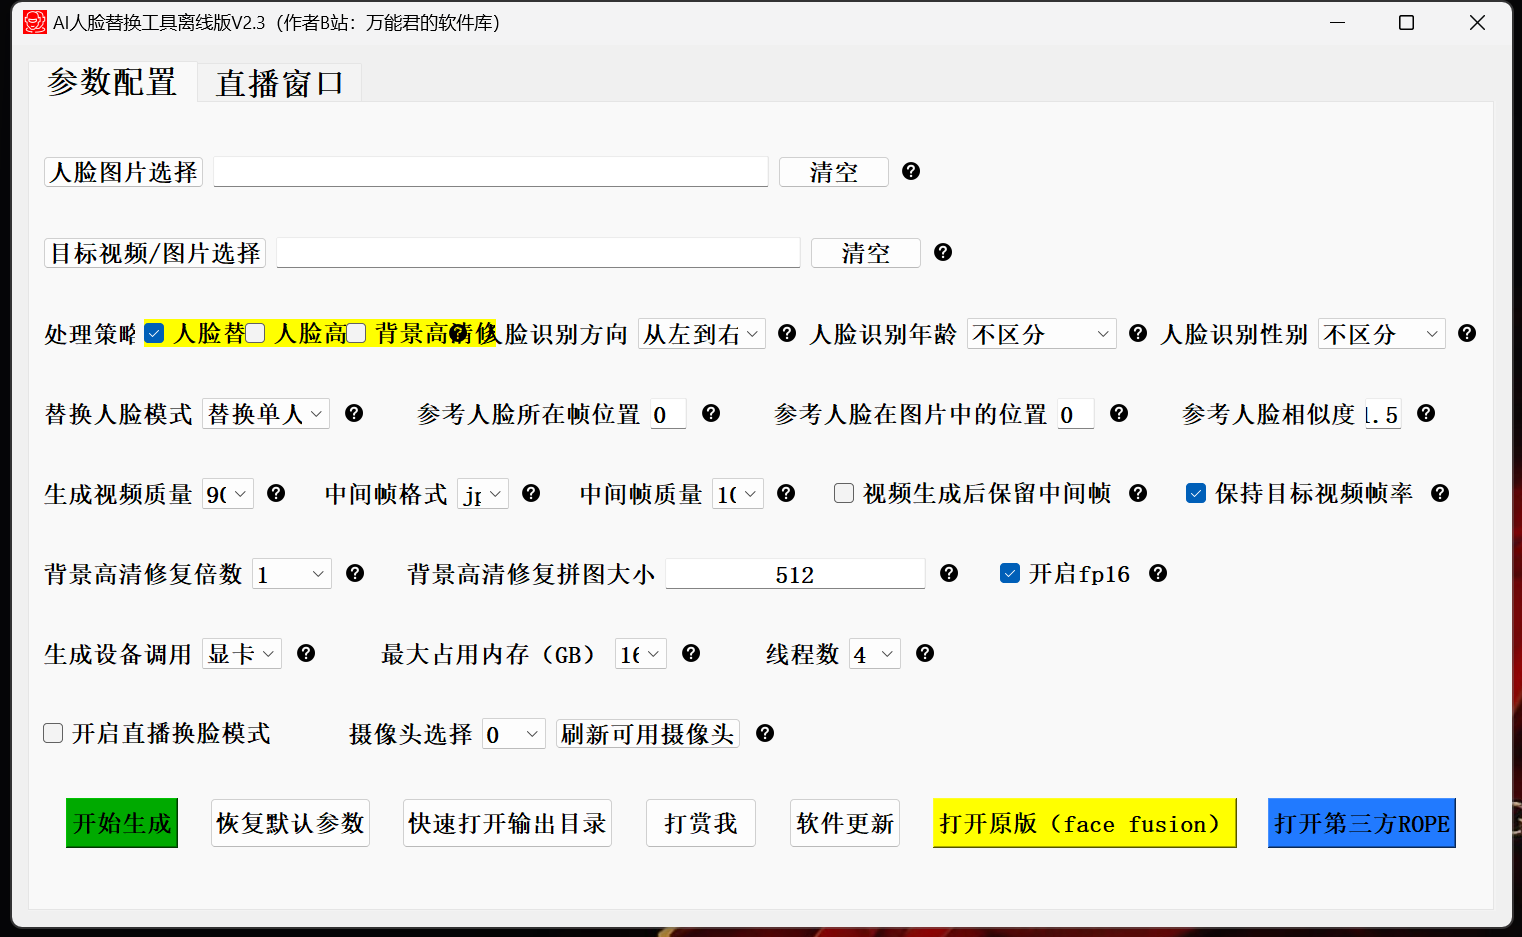Open the 人脸识别方向 dropdown
This screenshot has width=1522, height=937.
[x=701, y=334]
